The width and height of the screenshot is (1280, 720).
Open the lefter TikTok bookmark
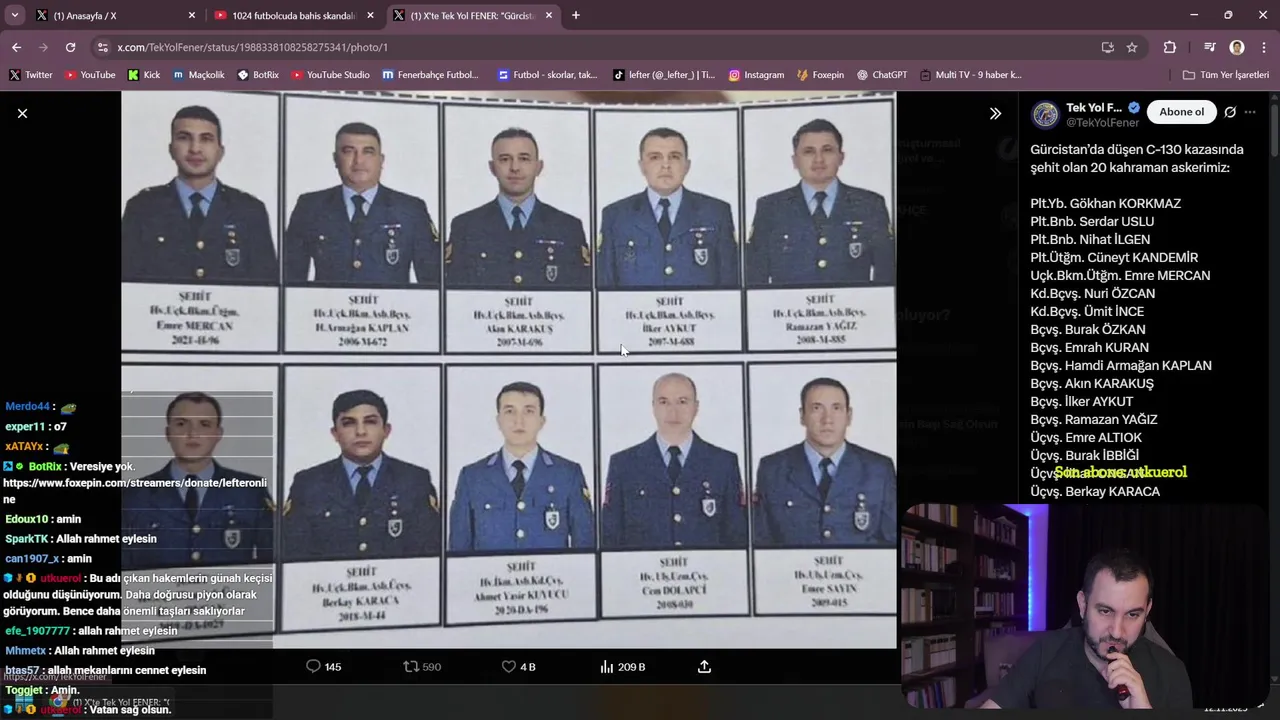(664, 74)
